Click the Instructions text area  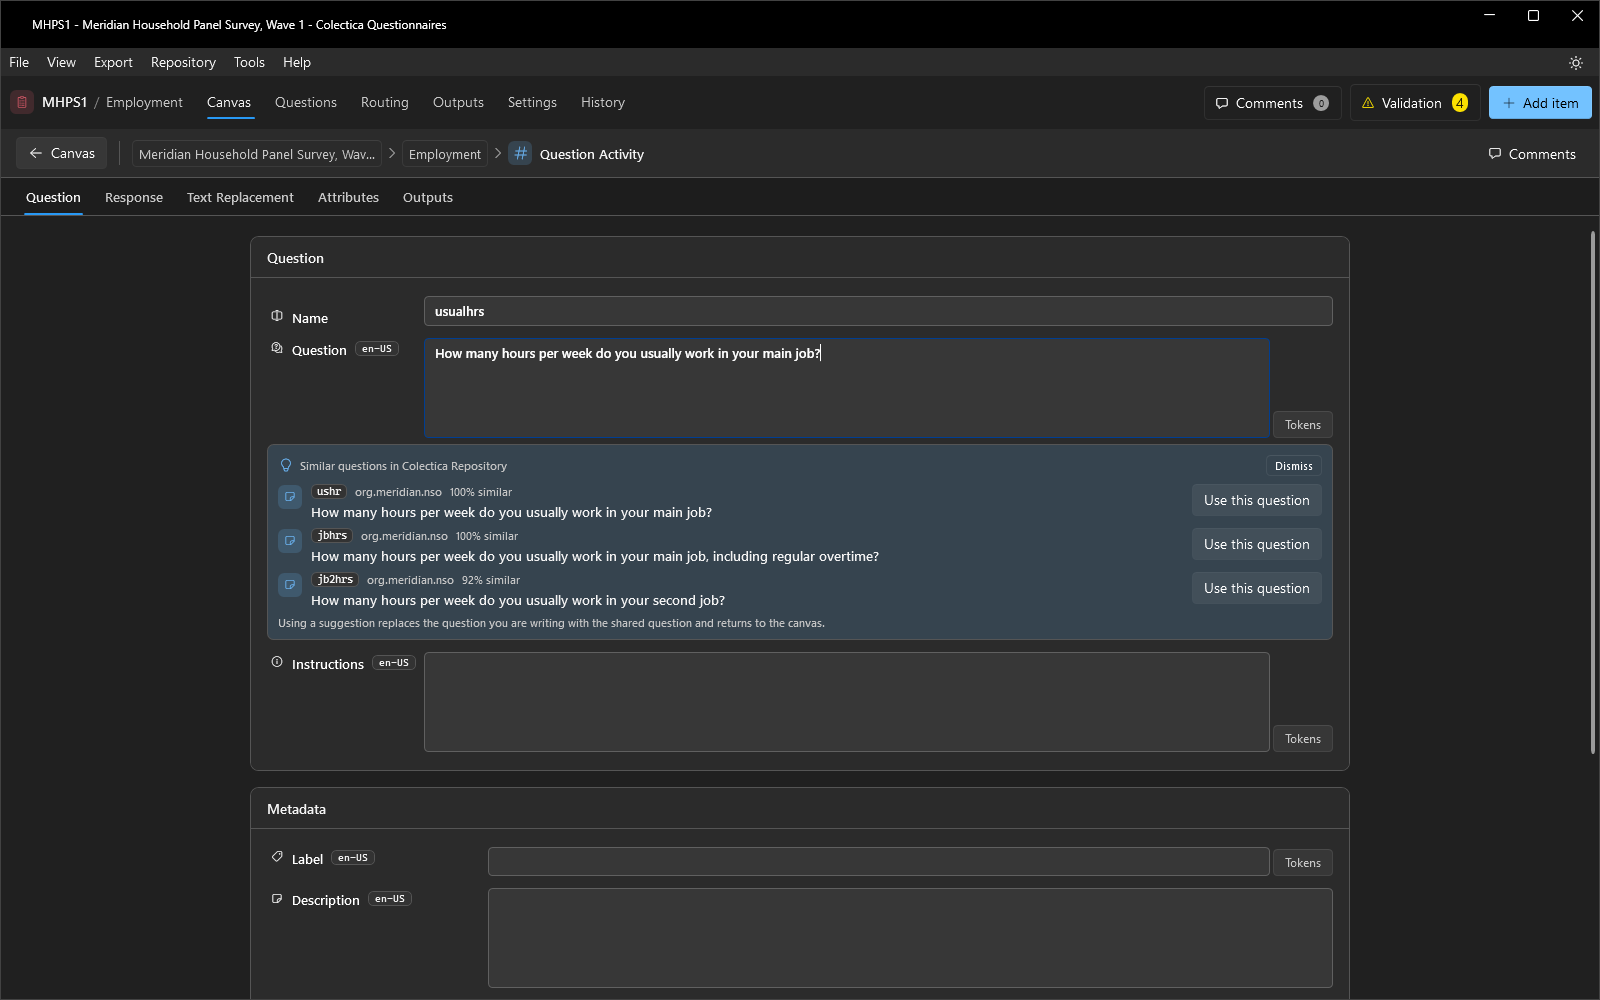pos(847,702)
